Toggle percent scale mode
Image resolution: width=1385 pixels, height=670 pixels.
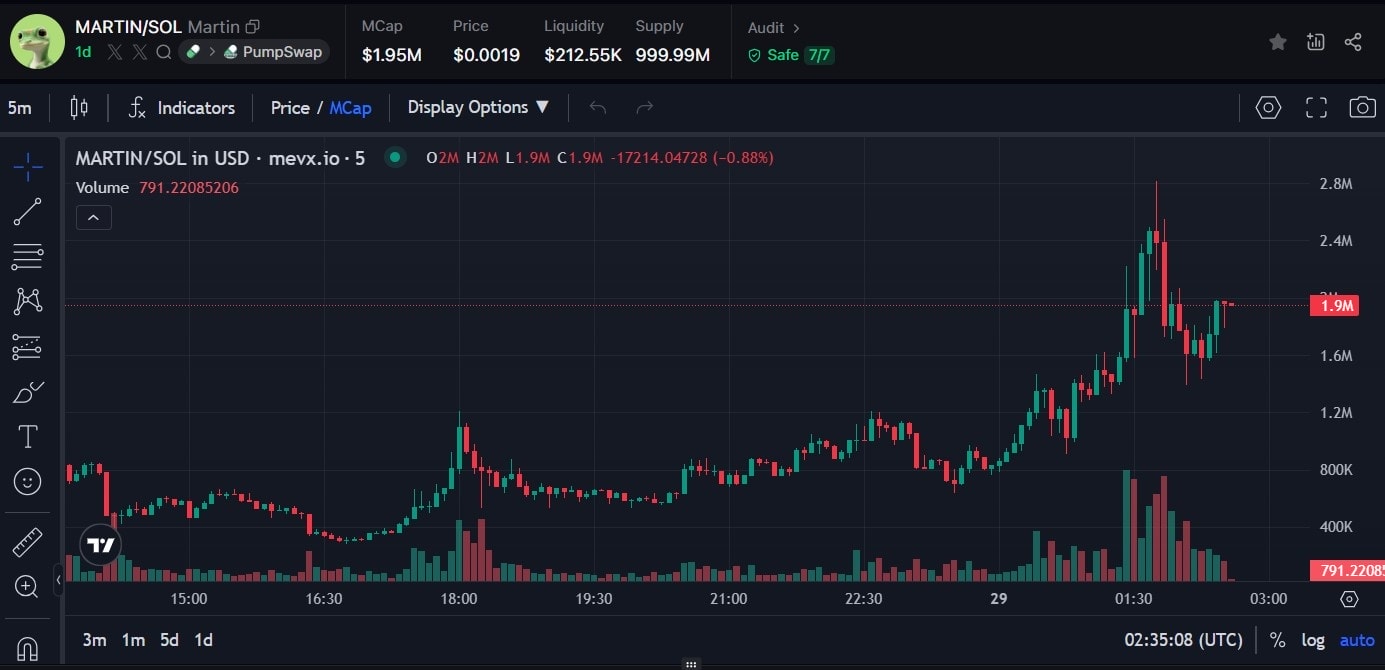[1277, 640]
